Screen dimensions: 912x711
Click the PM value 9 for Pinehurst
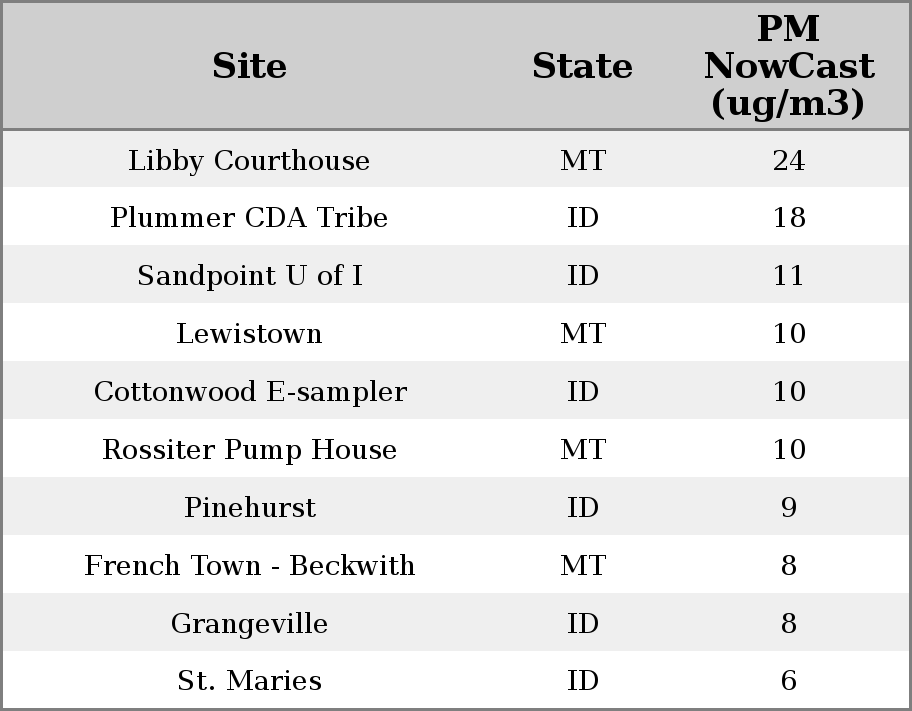(x=788, y=508)
